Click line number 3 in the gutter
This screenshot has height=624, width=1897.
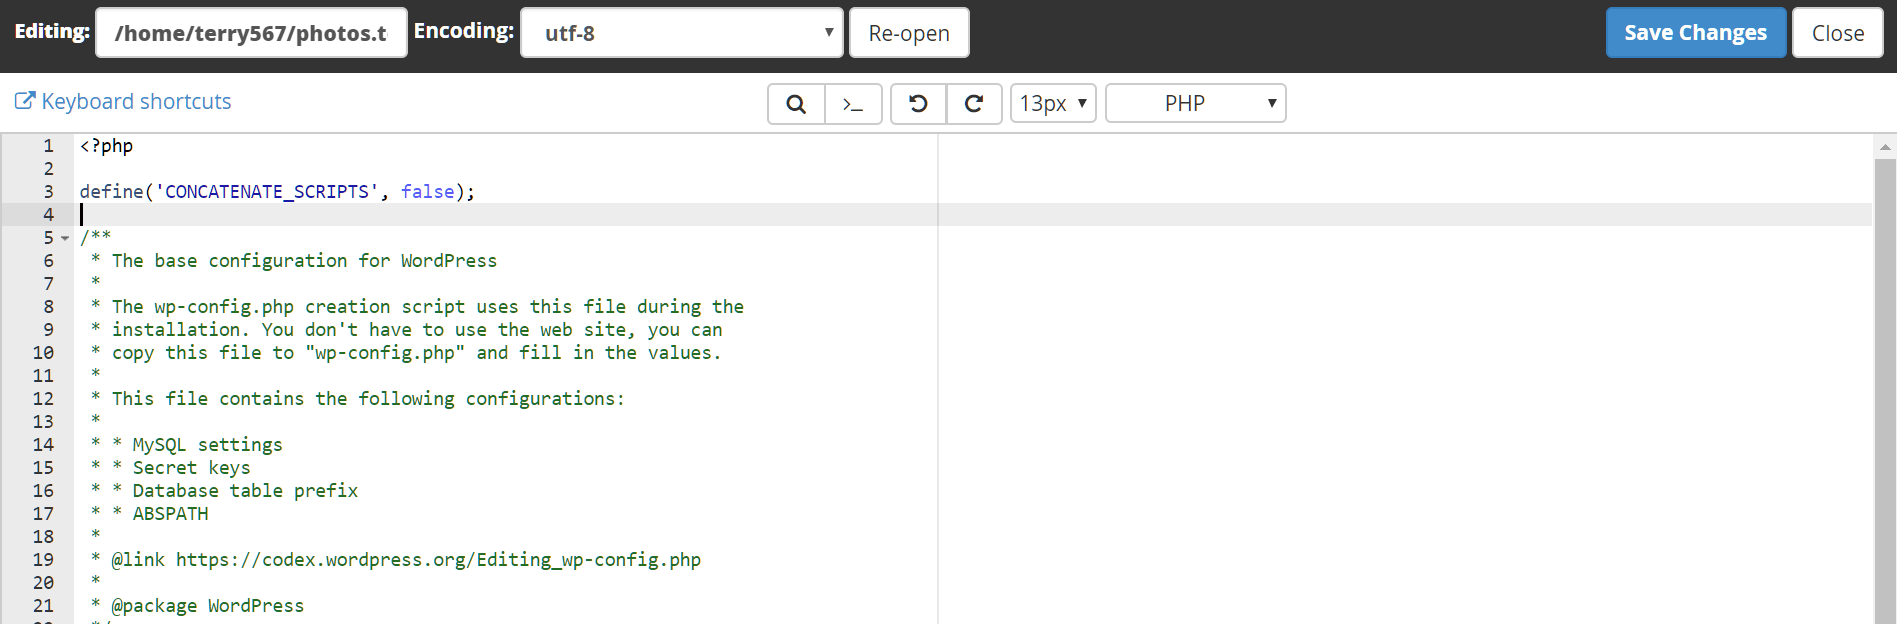click(48, 192)
